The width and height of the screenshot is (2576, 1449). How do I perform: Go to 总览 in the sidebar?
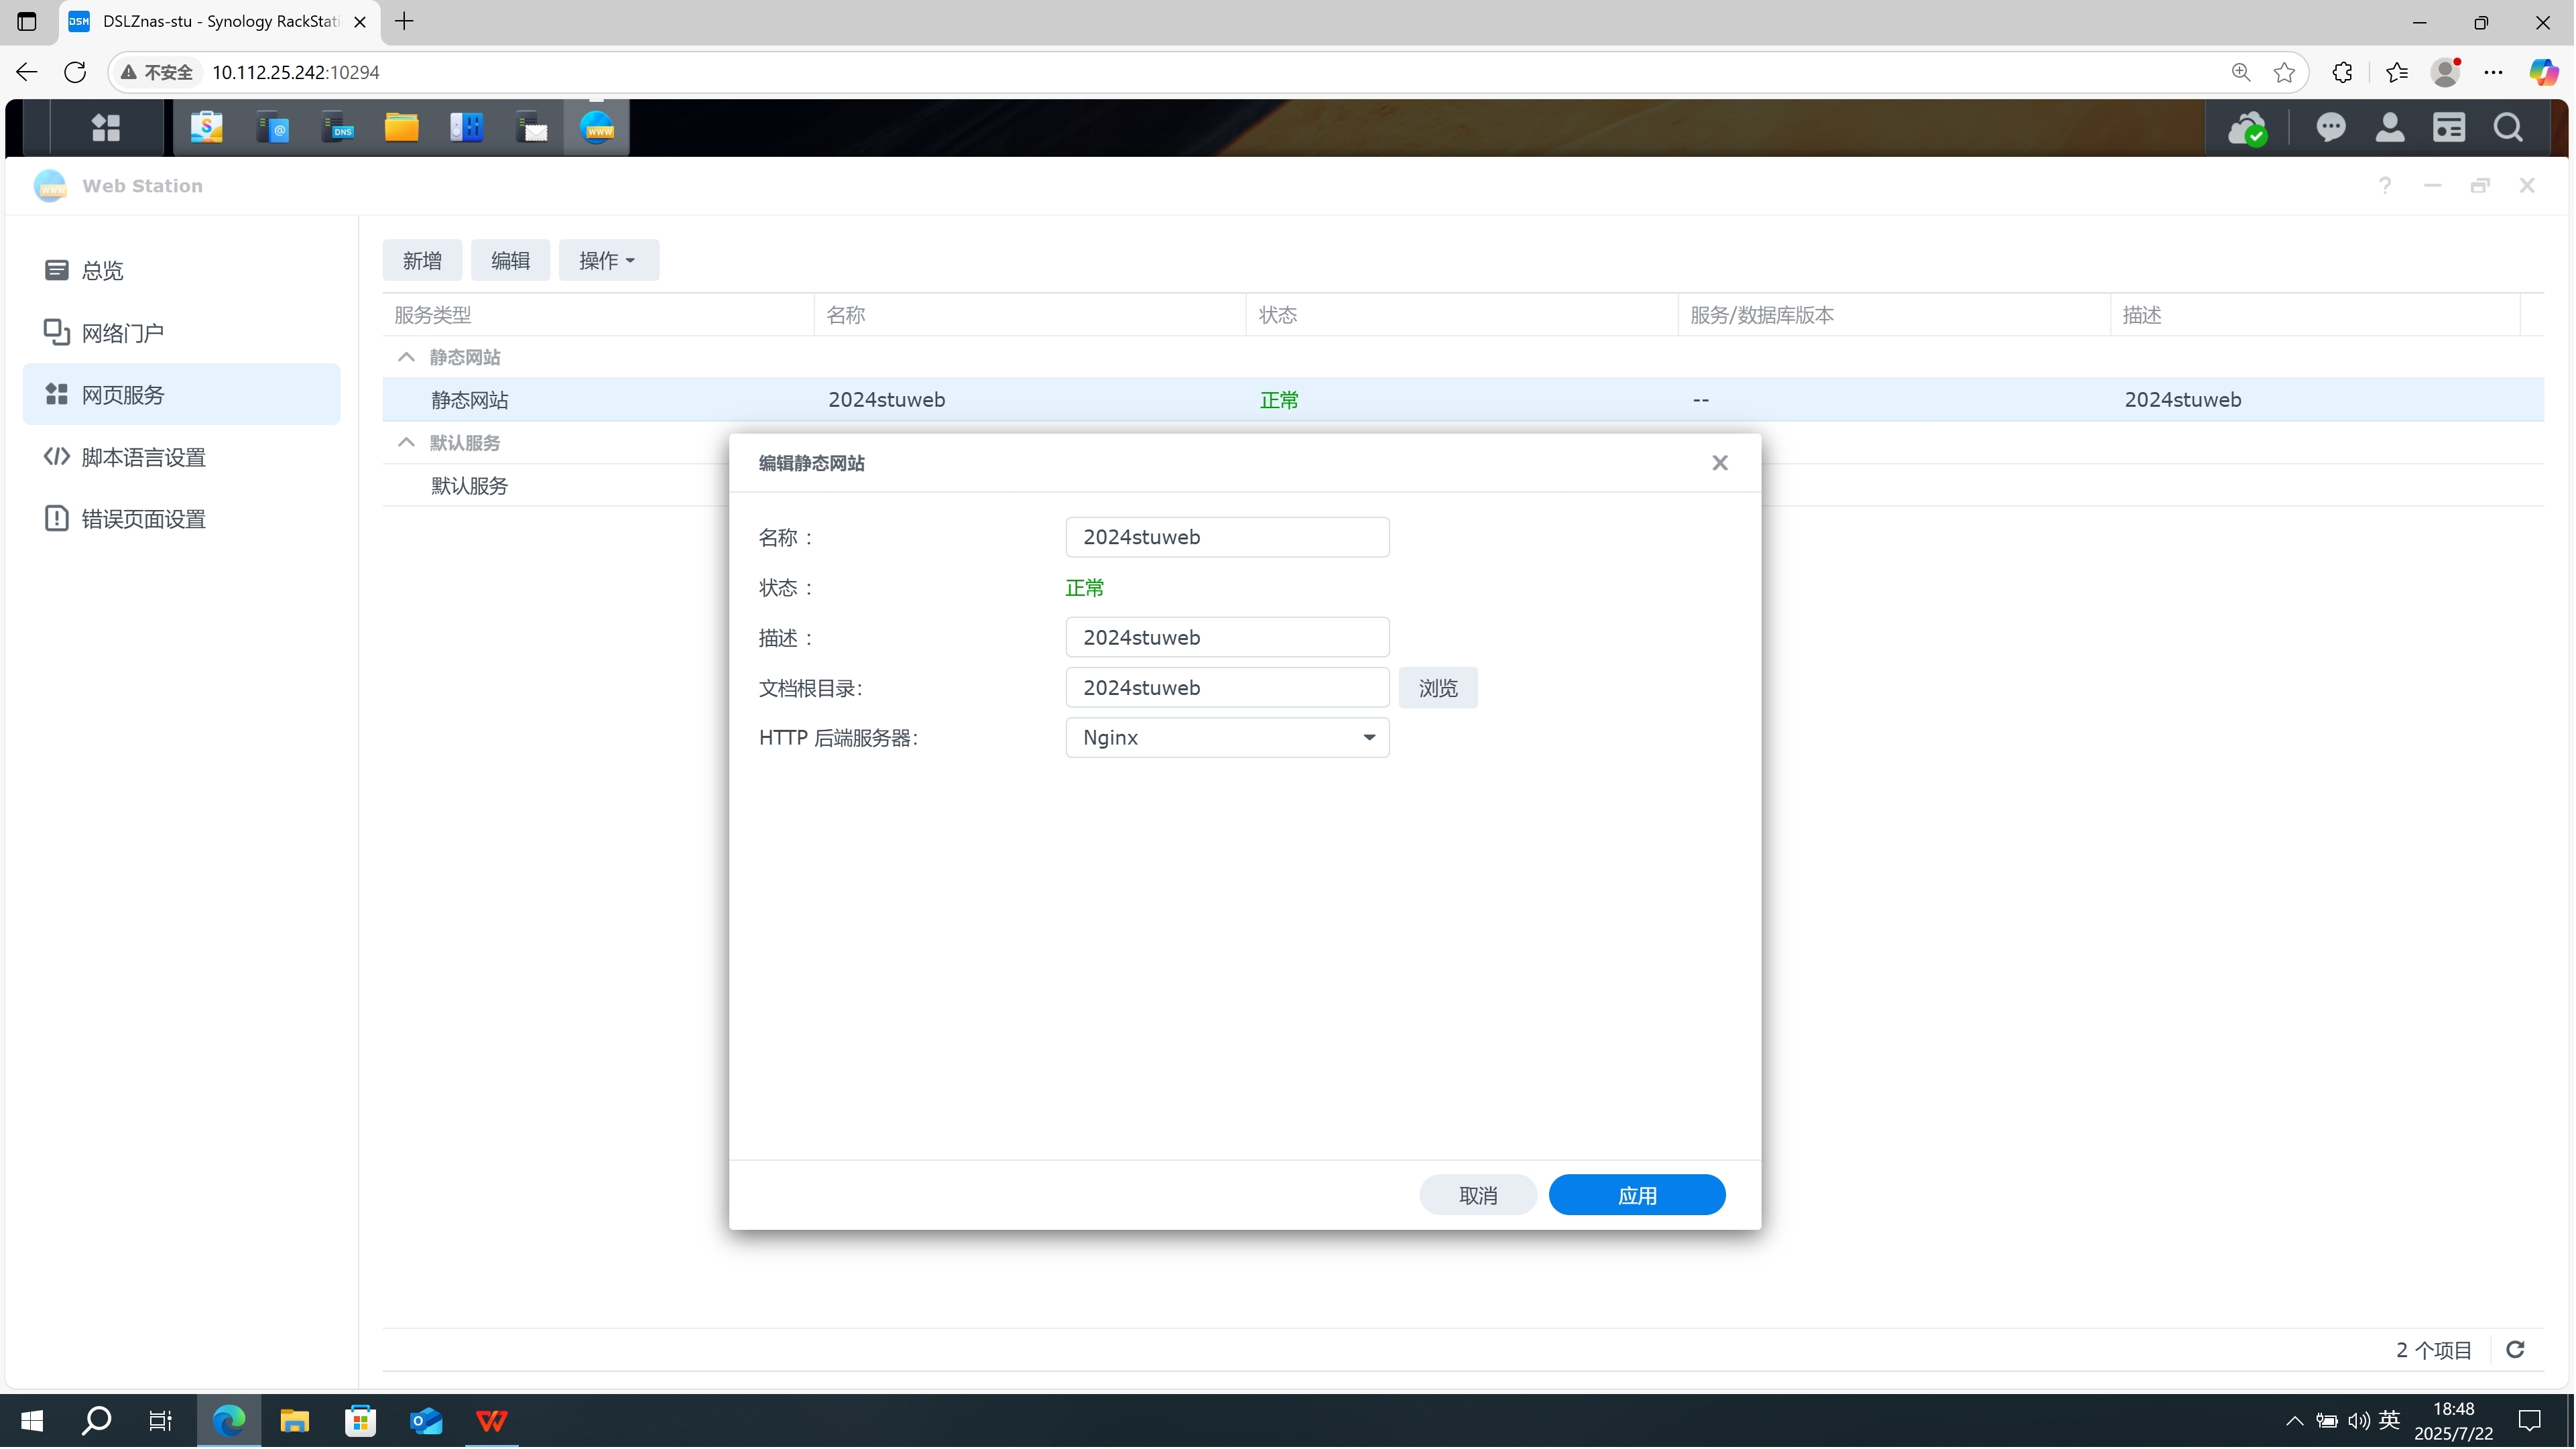coord(181,270)
